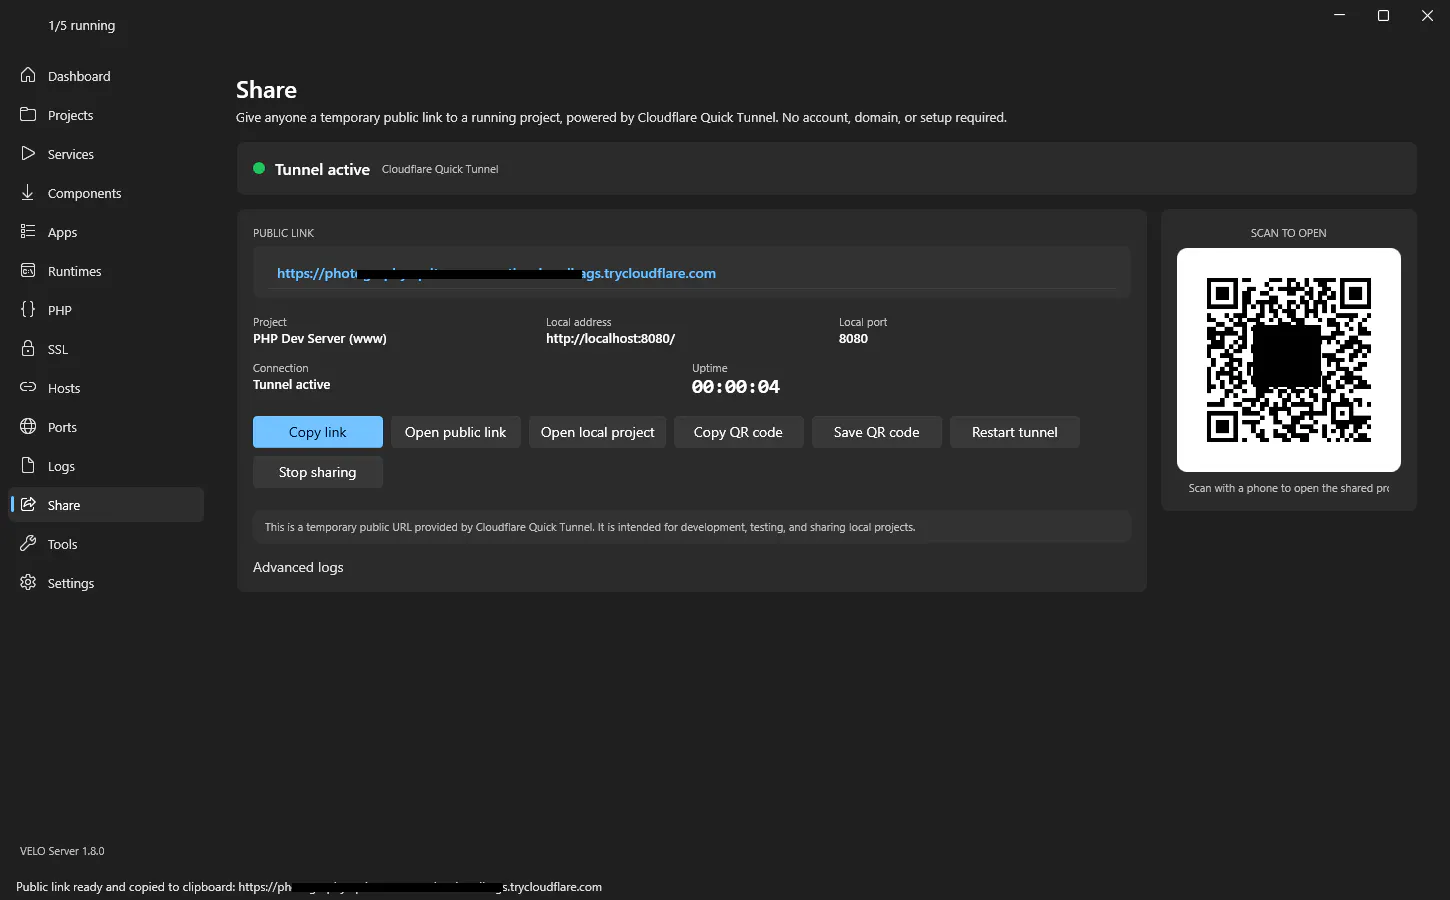
Task: Click the project name PHP Dev Server (www)
Action: coord(320,339)
